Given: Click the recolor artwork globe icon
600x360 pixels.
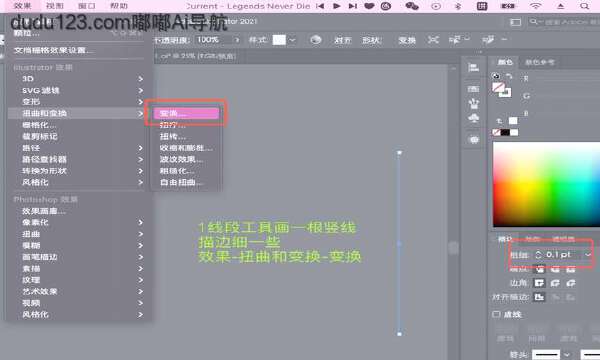Looking at the screenshot, I should 315,40.
